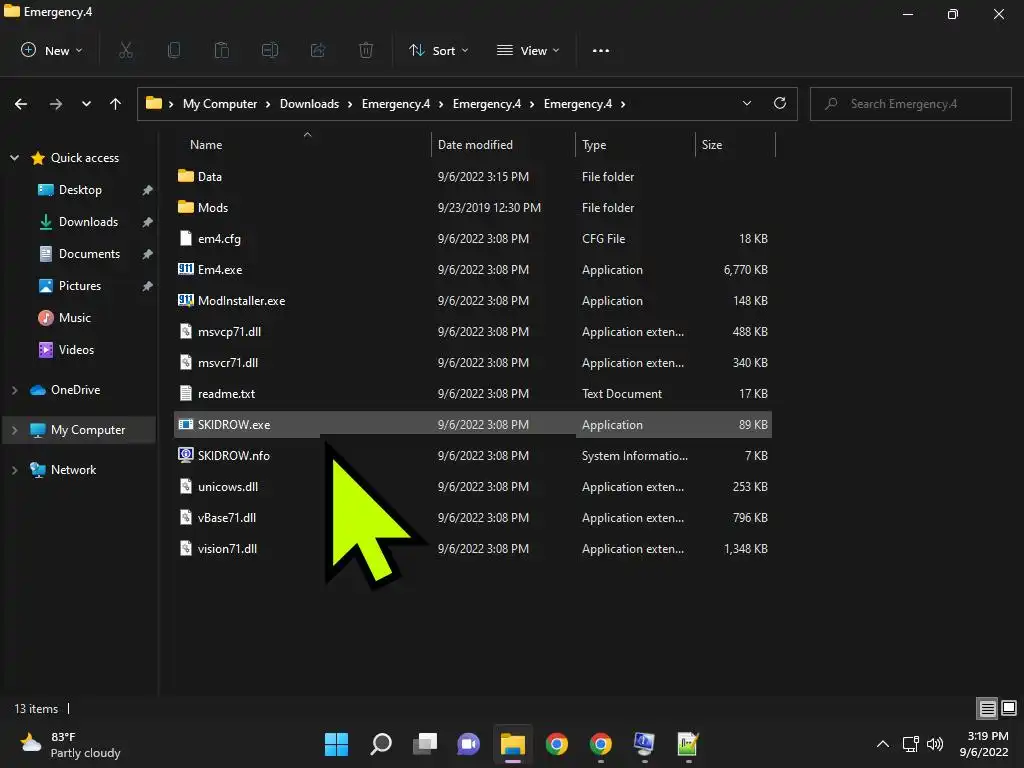Select the readme.txt file

tap(226, 394)
